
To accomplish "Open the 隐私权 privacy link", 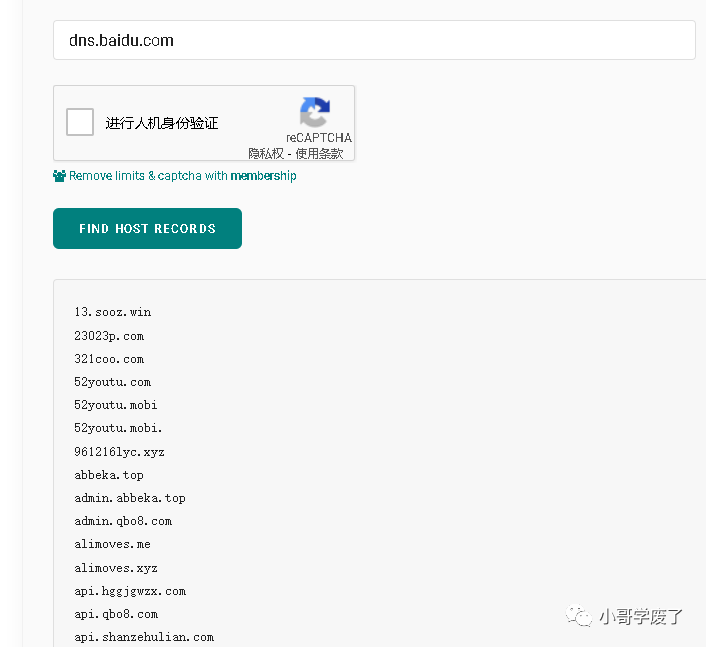I will point(266,154).
